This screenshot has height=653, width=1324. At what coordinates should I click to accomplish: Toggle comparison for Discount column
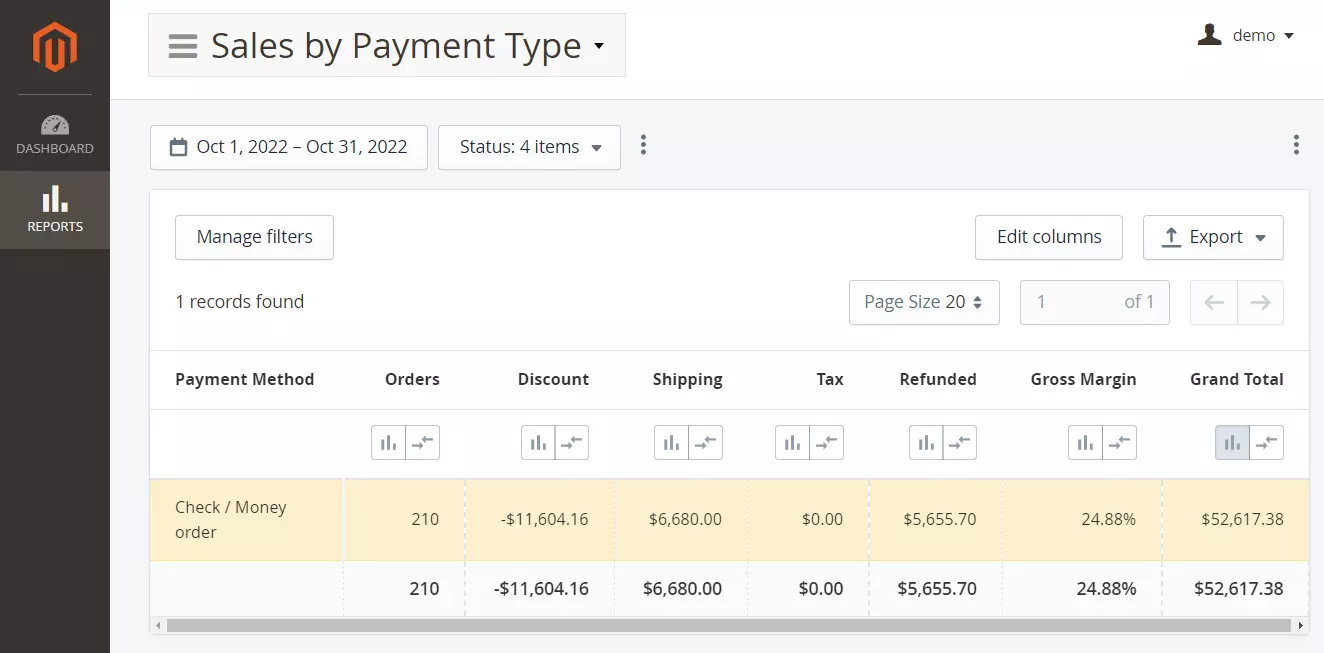(x=572, y=442)
